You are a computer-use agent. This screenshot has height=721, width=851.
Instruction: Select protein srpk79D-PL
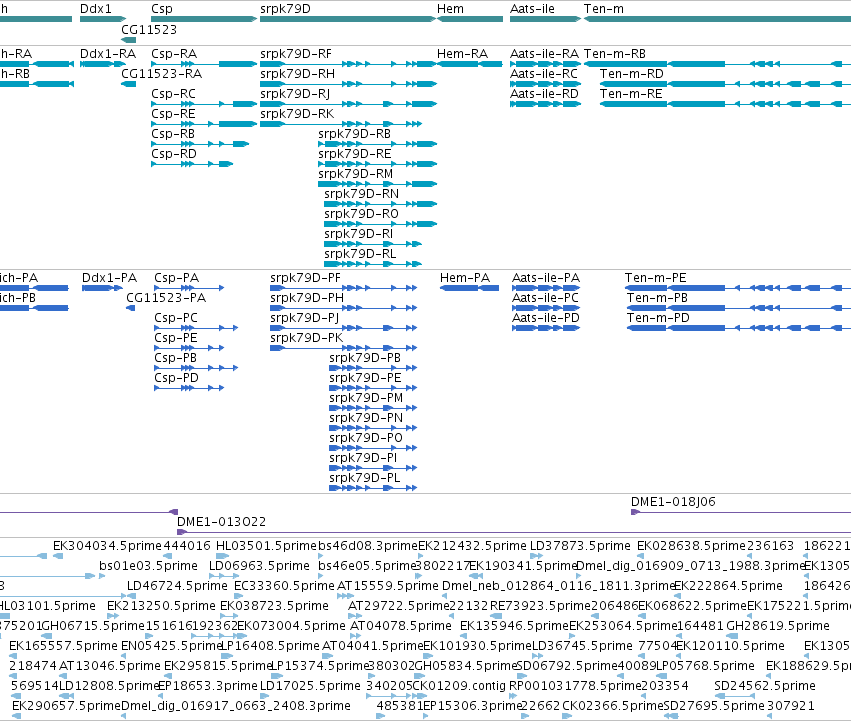373,488
